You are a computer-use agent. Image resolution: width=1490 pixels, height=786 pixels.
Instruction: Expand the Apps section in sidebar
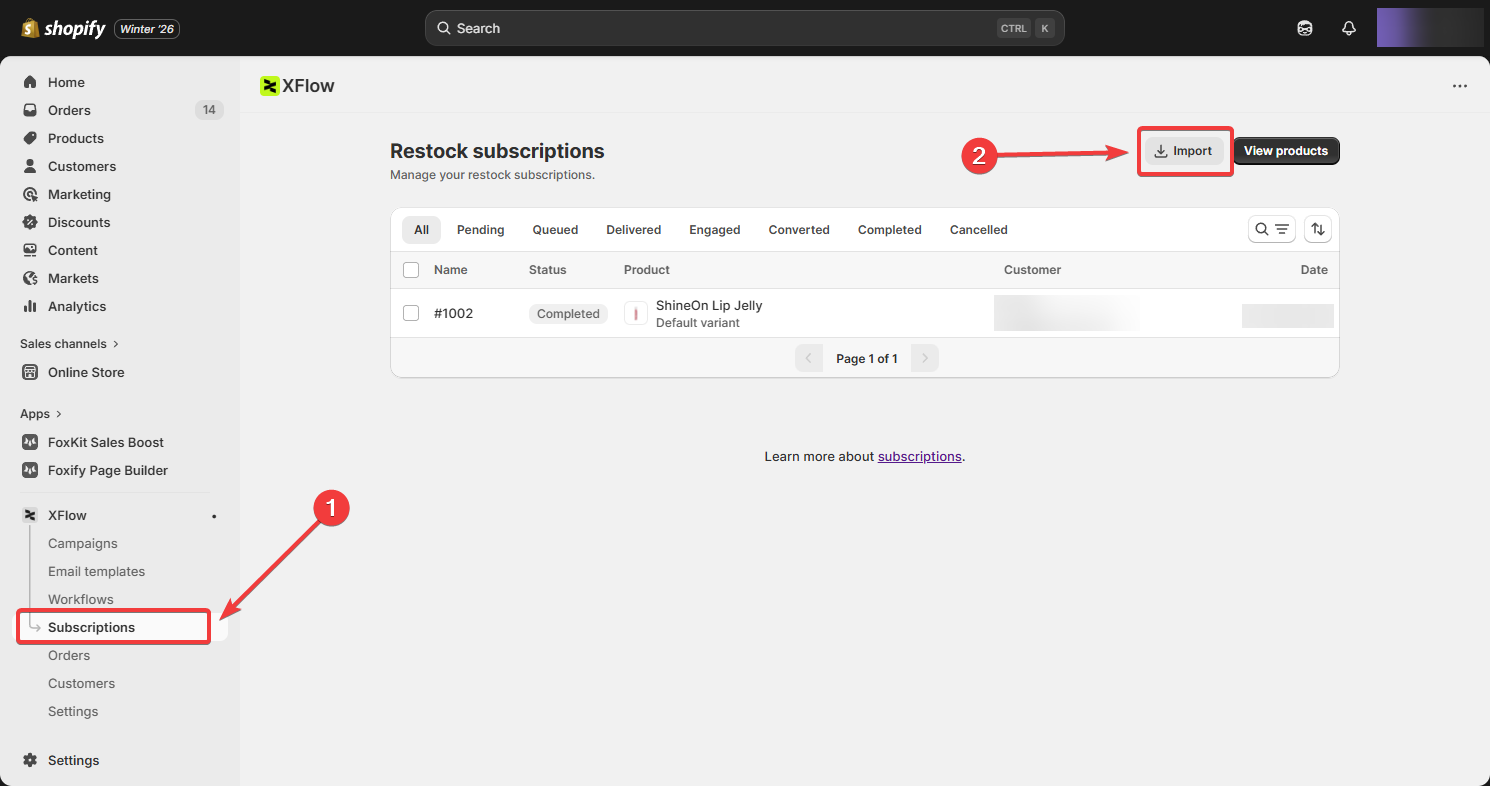[41, 414]
